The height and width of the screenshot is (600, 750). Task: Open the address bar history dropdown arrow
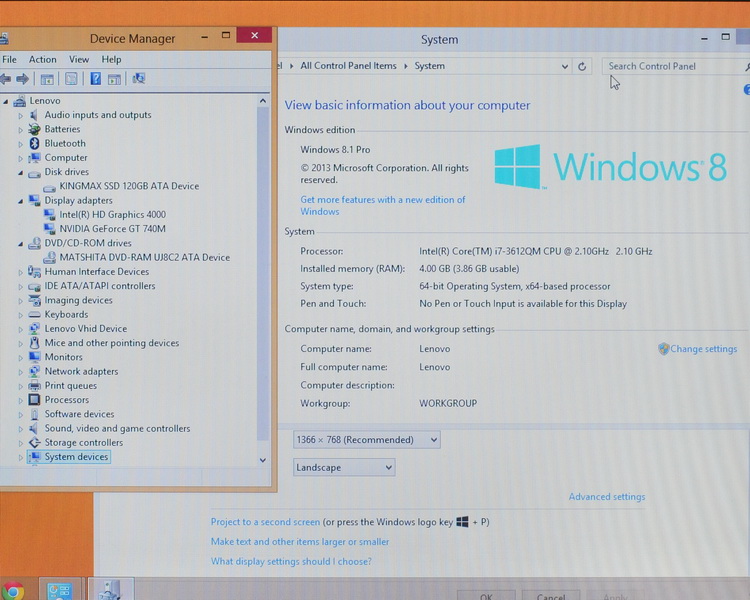(564, 67)
